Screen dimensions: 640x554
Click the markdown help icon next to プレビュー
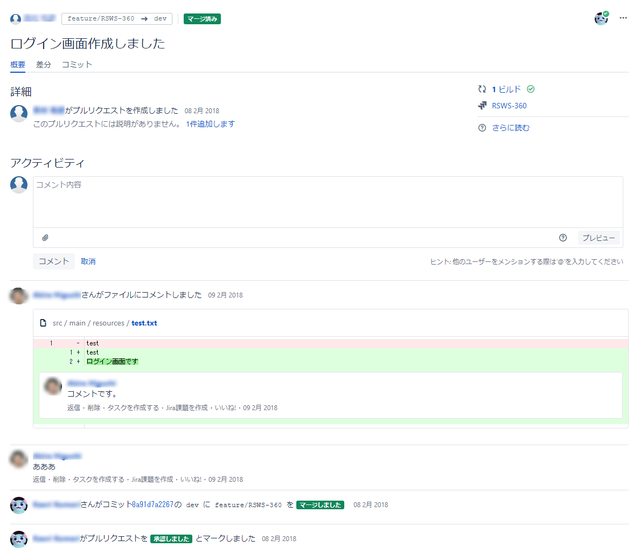pos(562,238)
